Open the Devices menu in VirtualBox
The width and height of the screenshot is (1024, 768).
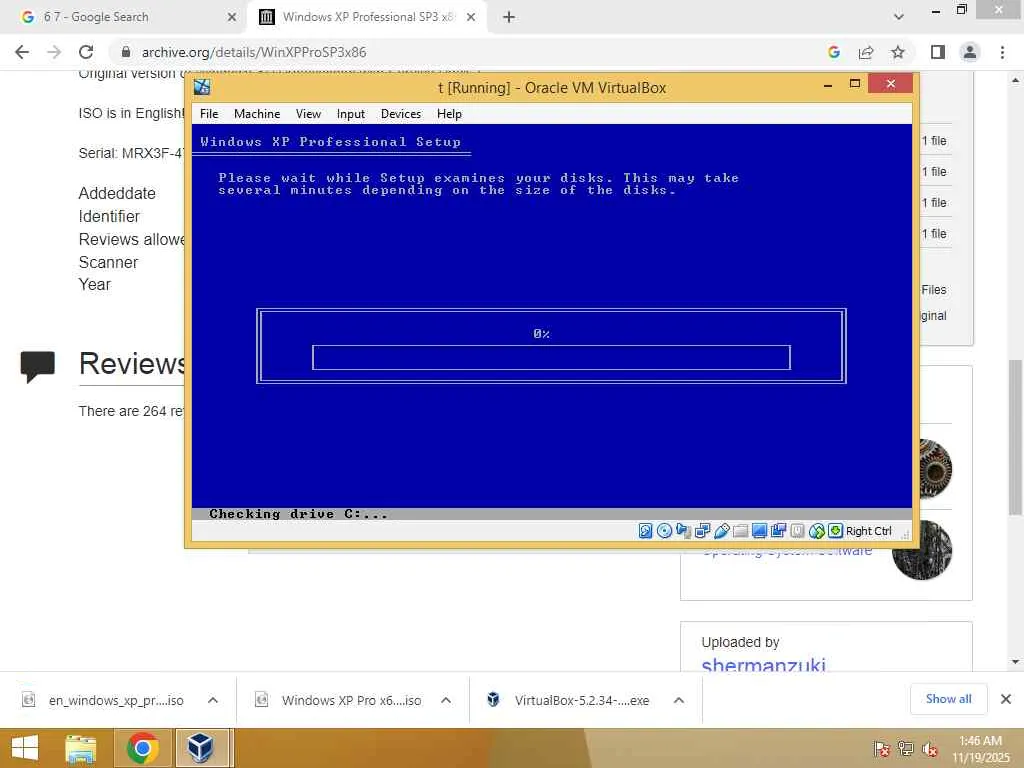coord(401,114)
